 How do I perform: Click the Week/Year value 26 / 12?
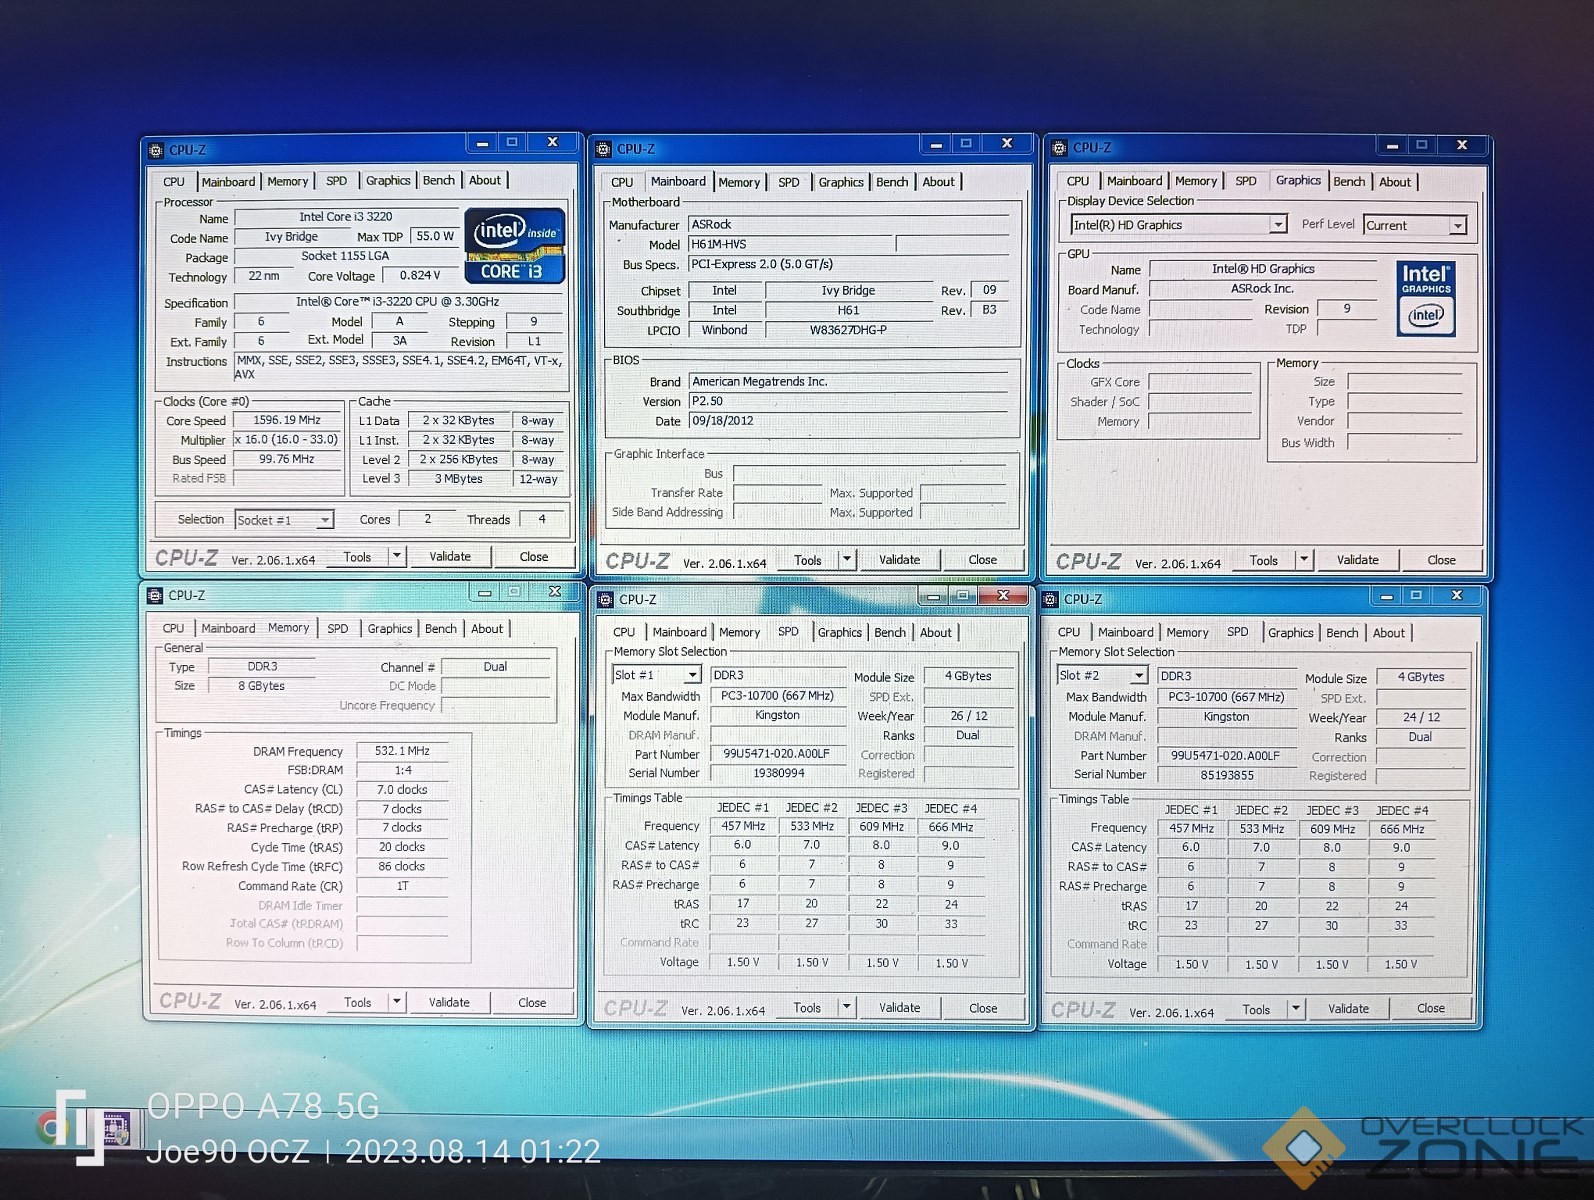(x=969, y=716)
